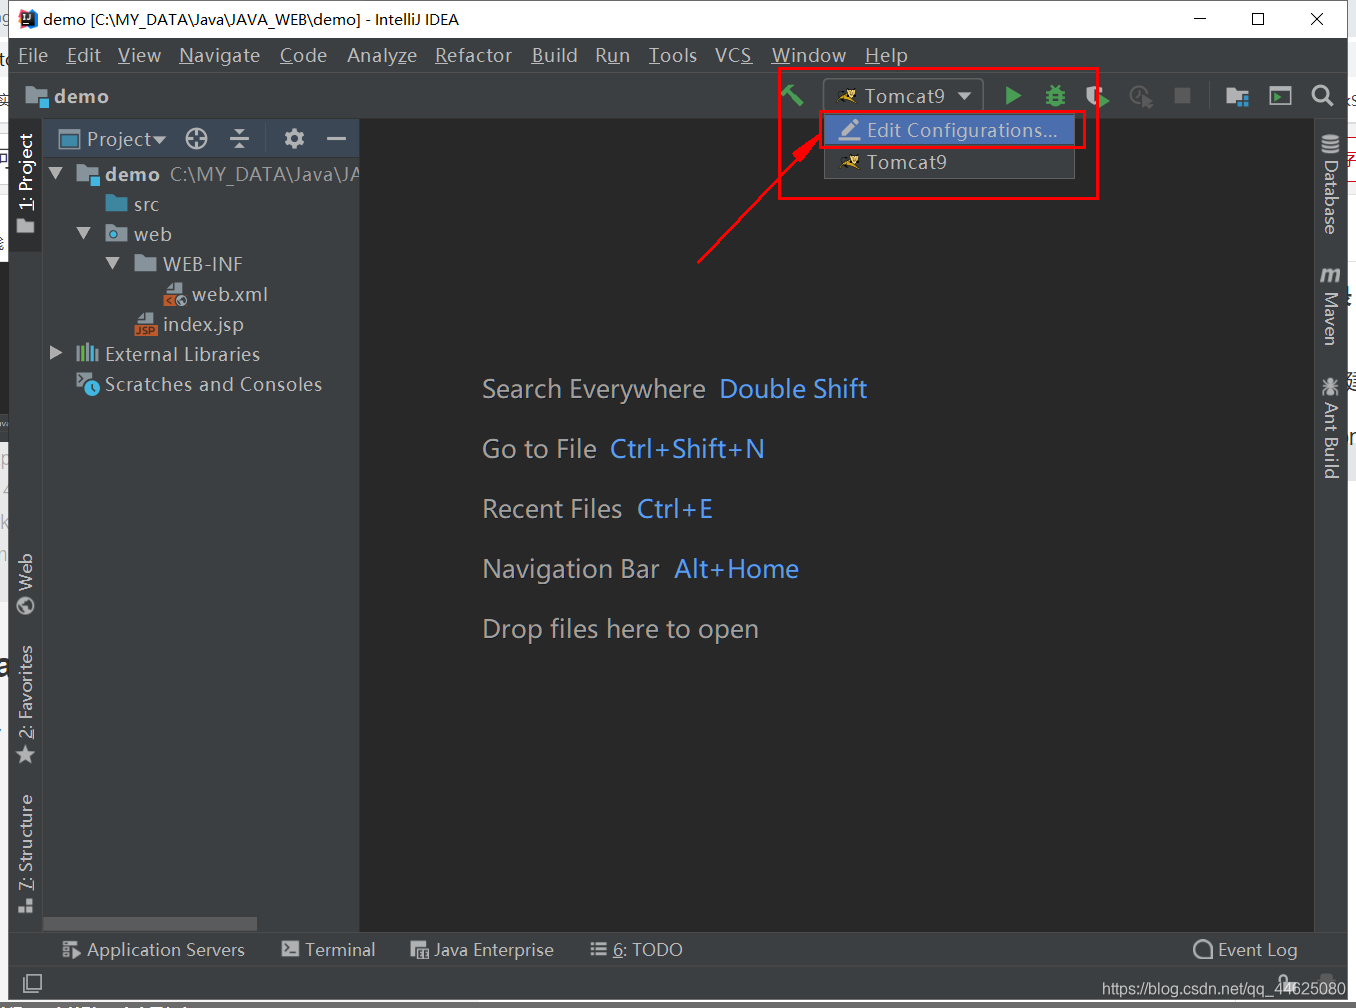Open the Database tool window
Viewport: 1356px width, 1008px height.
1330,184
